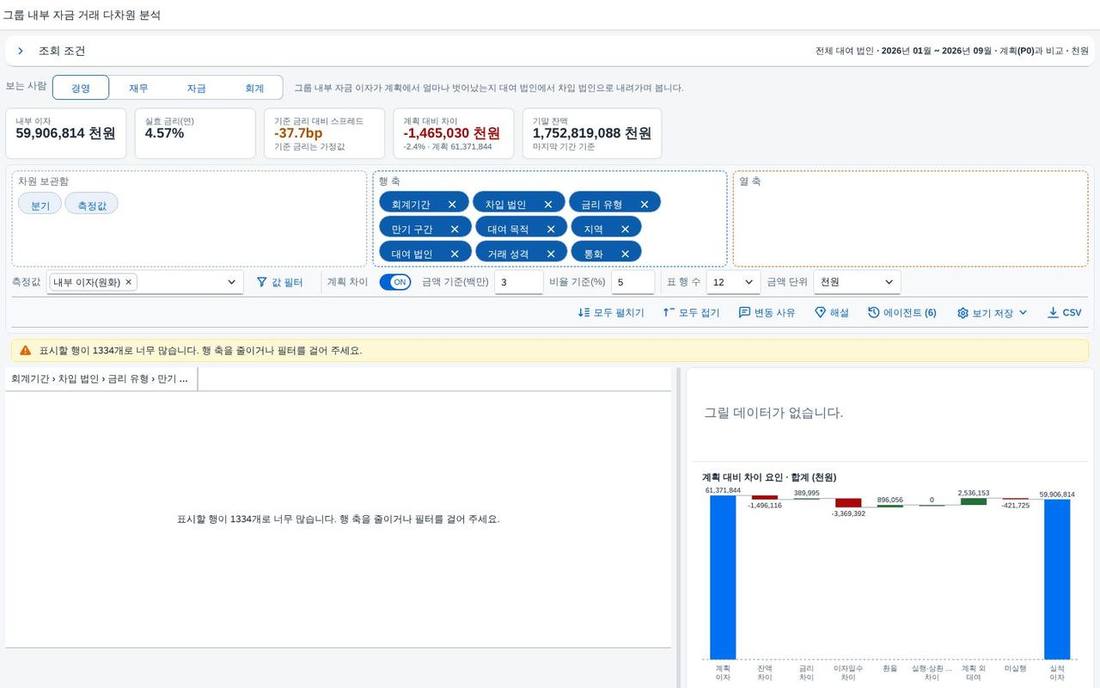Focus the 금액 기준(백만) input field

pyautogui.click(x=518, y=282)
